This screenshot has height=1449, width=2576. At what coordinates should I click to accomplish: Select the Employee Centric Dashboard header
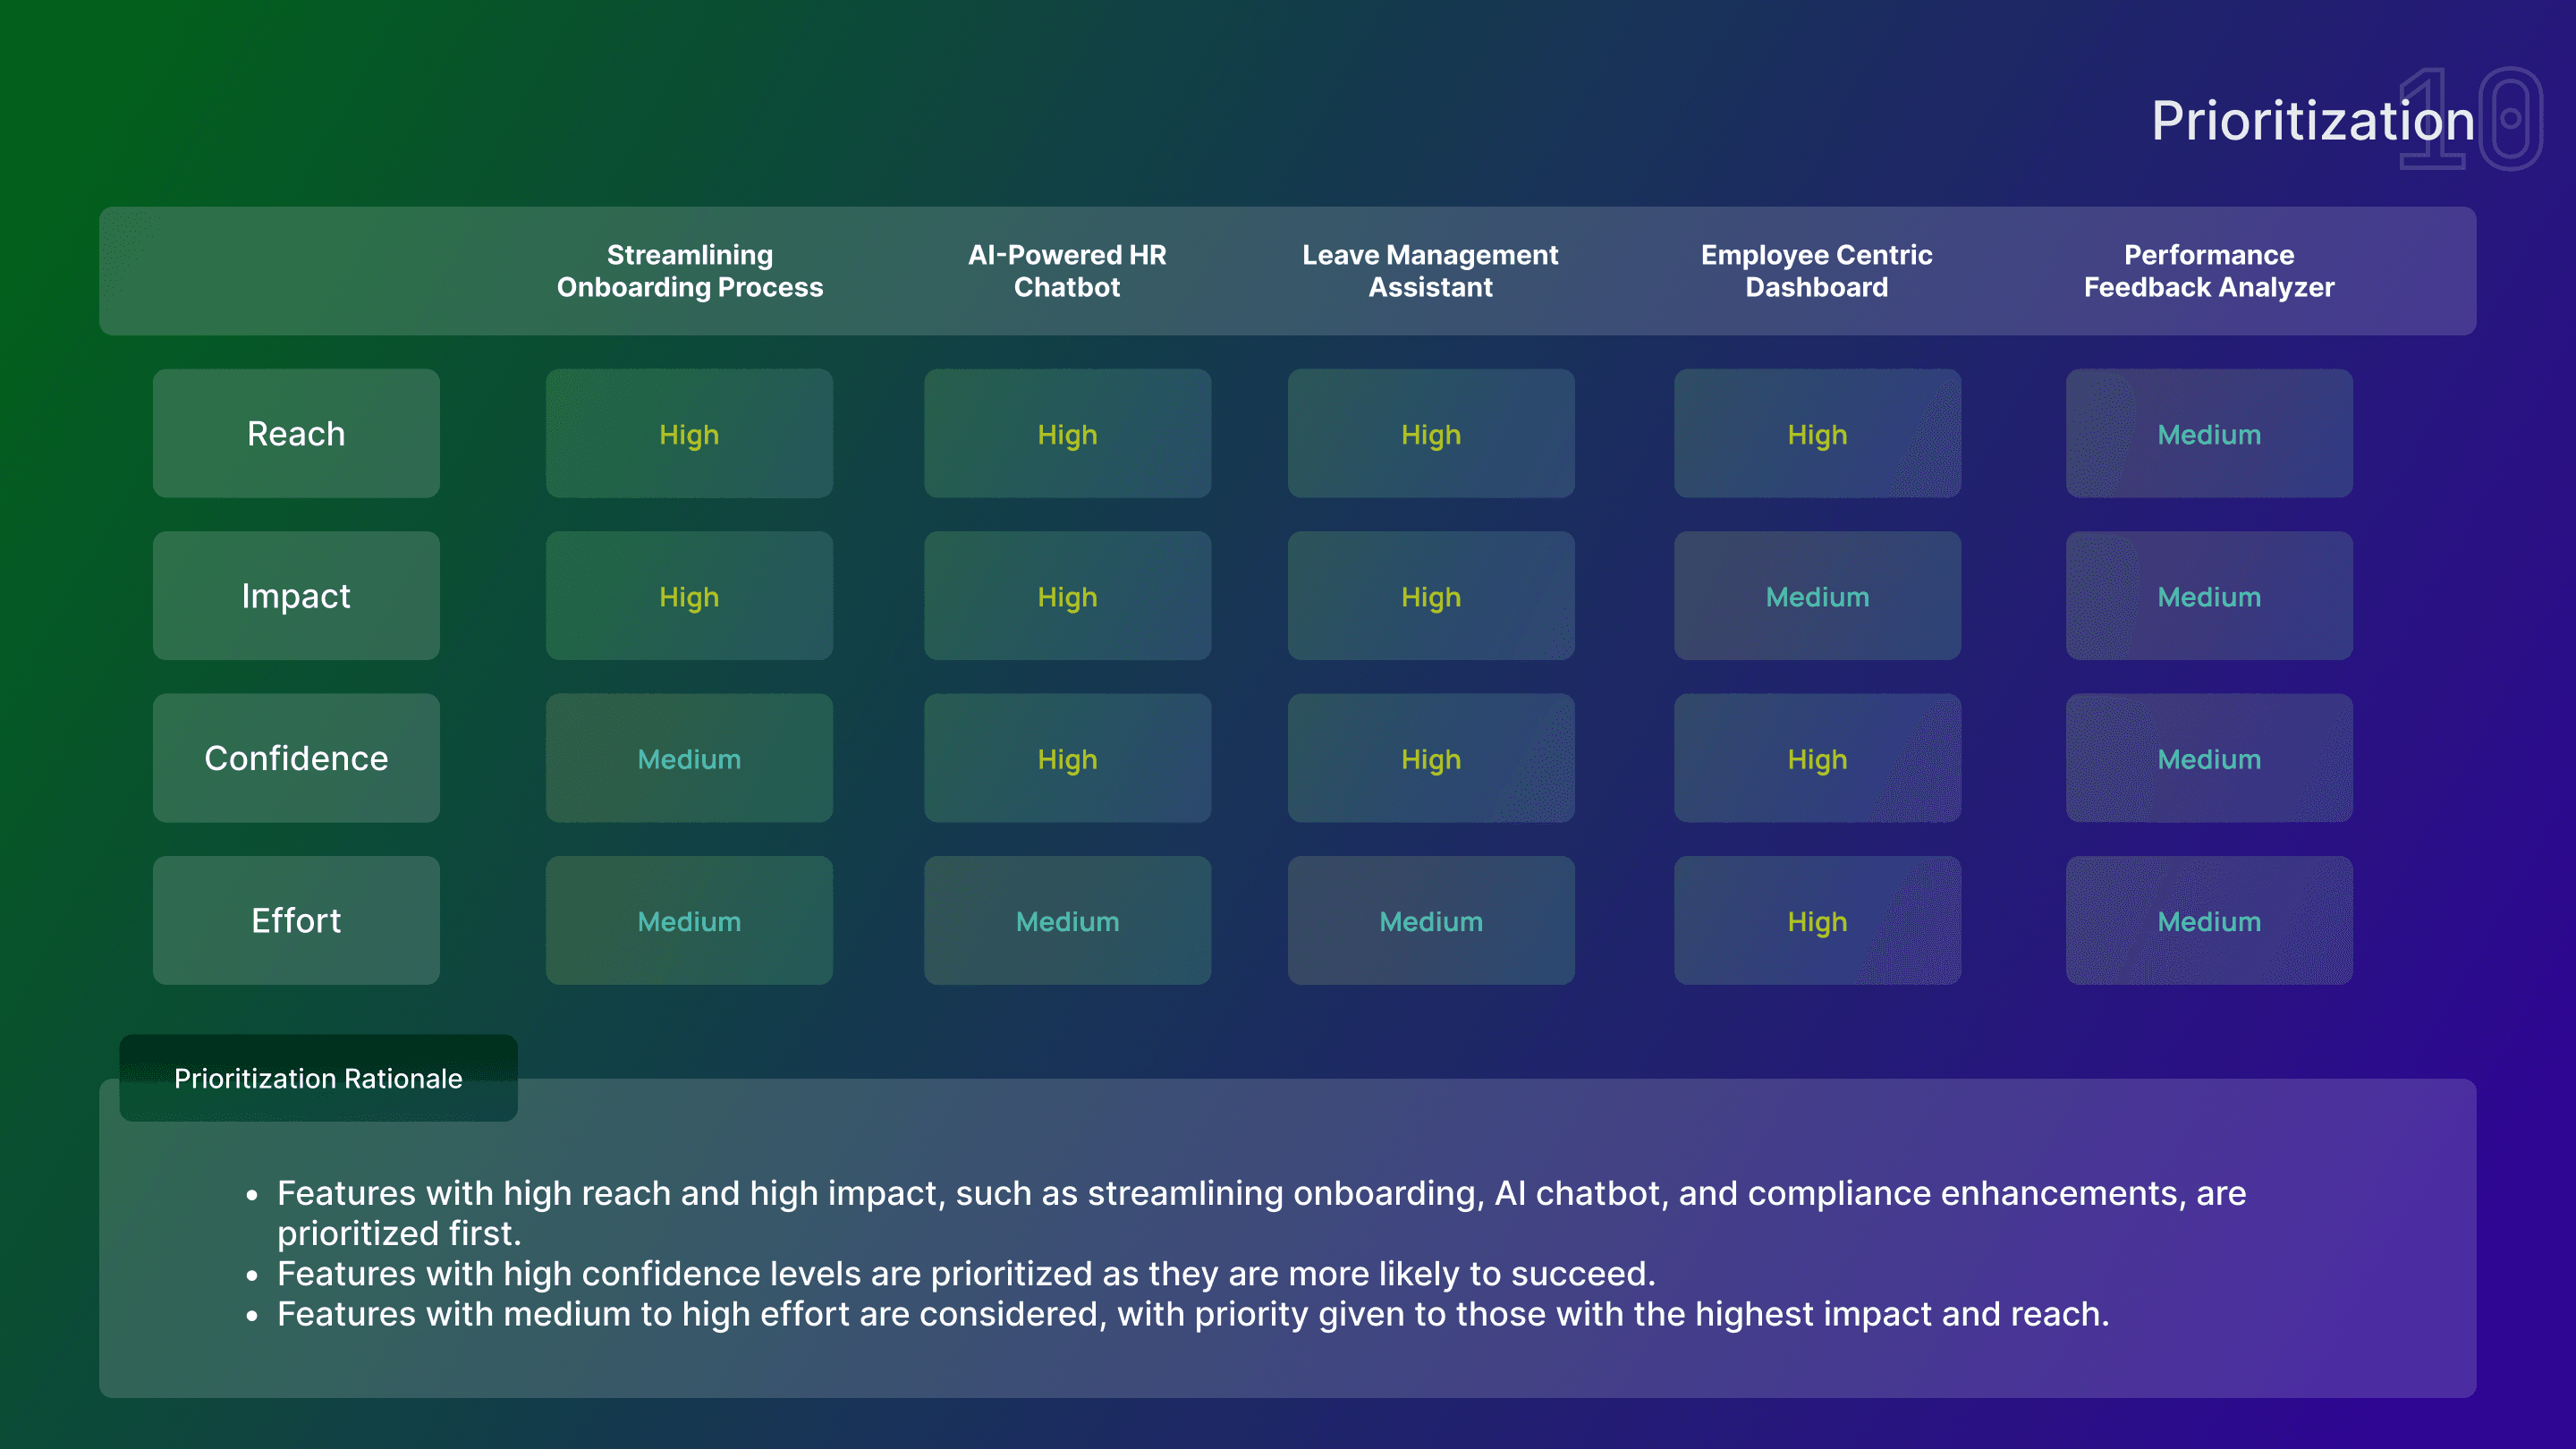click(1817, 271)
